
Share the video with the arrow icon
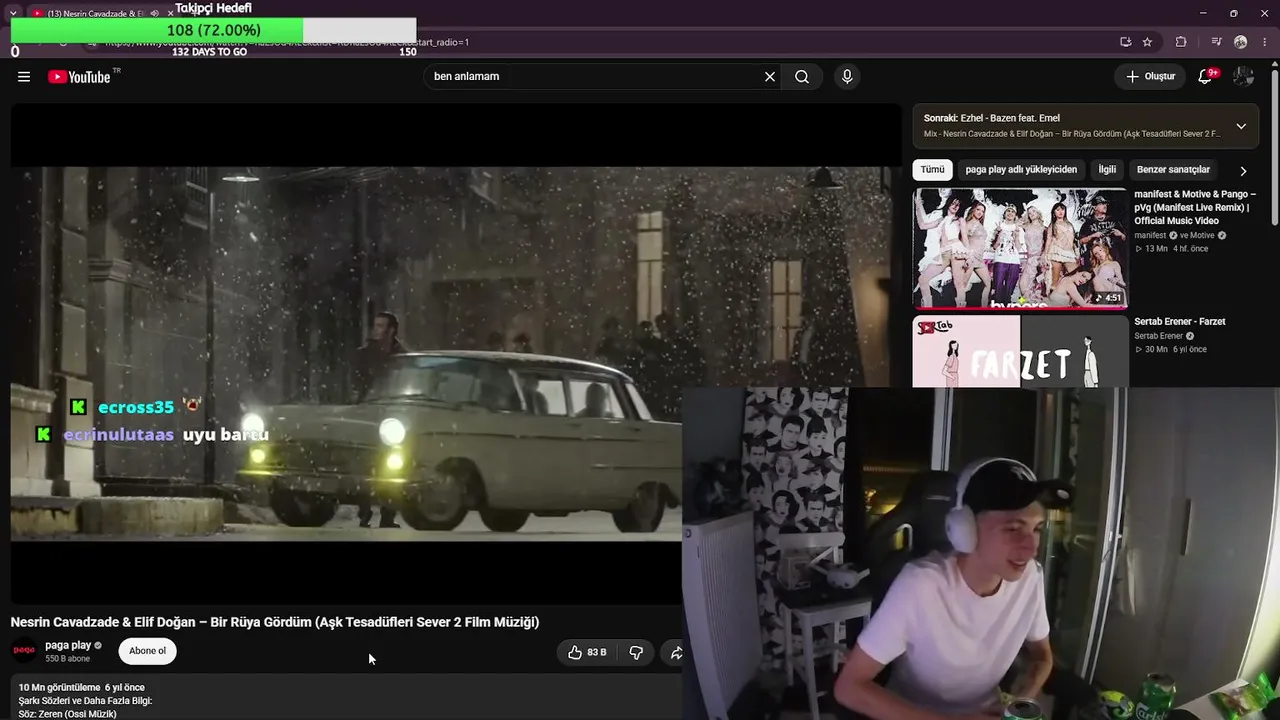[x=675, y=652]
